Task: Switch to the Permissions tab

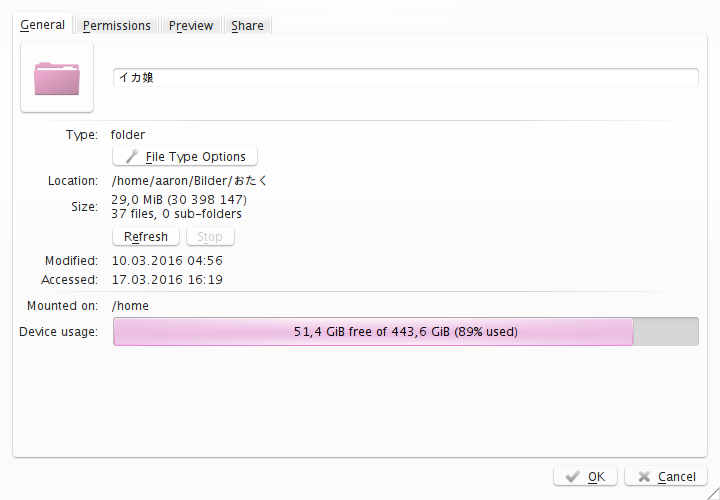Action: click(117, 25)
